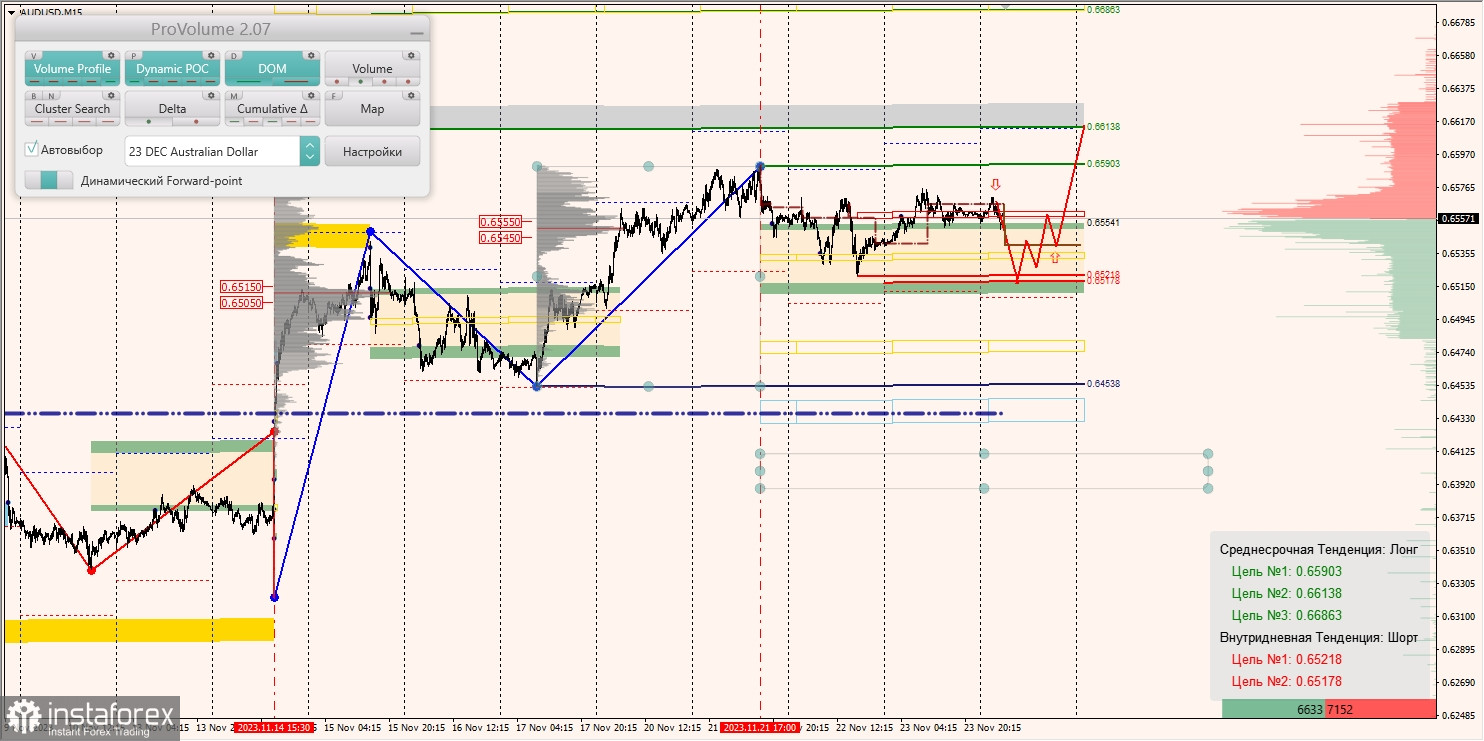Open Cluster Search gear settings
The image size is (1484, 741).
click(111, 96)
